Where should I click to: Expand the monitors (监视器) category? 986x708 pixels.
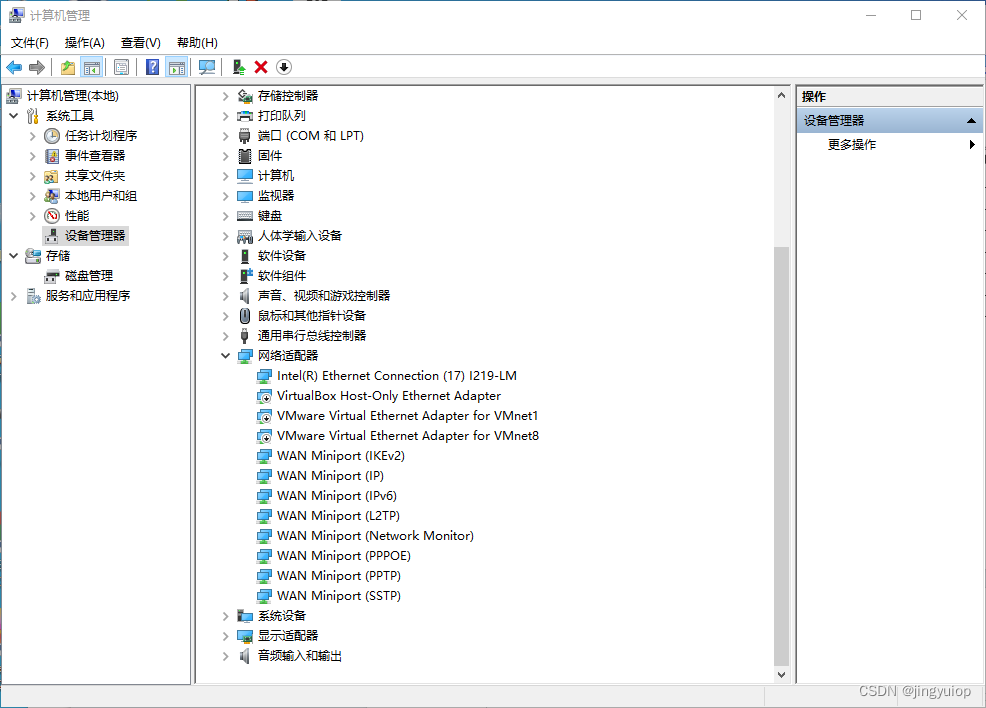click(225, 196)
